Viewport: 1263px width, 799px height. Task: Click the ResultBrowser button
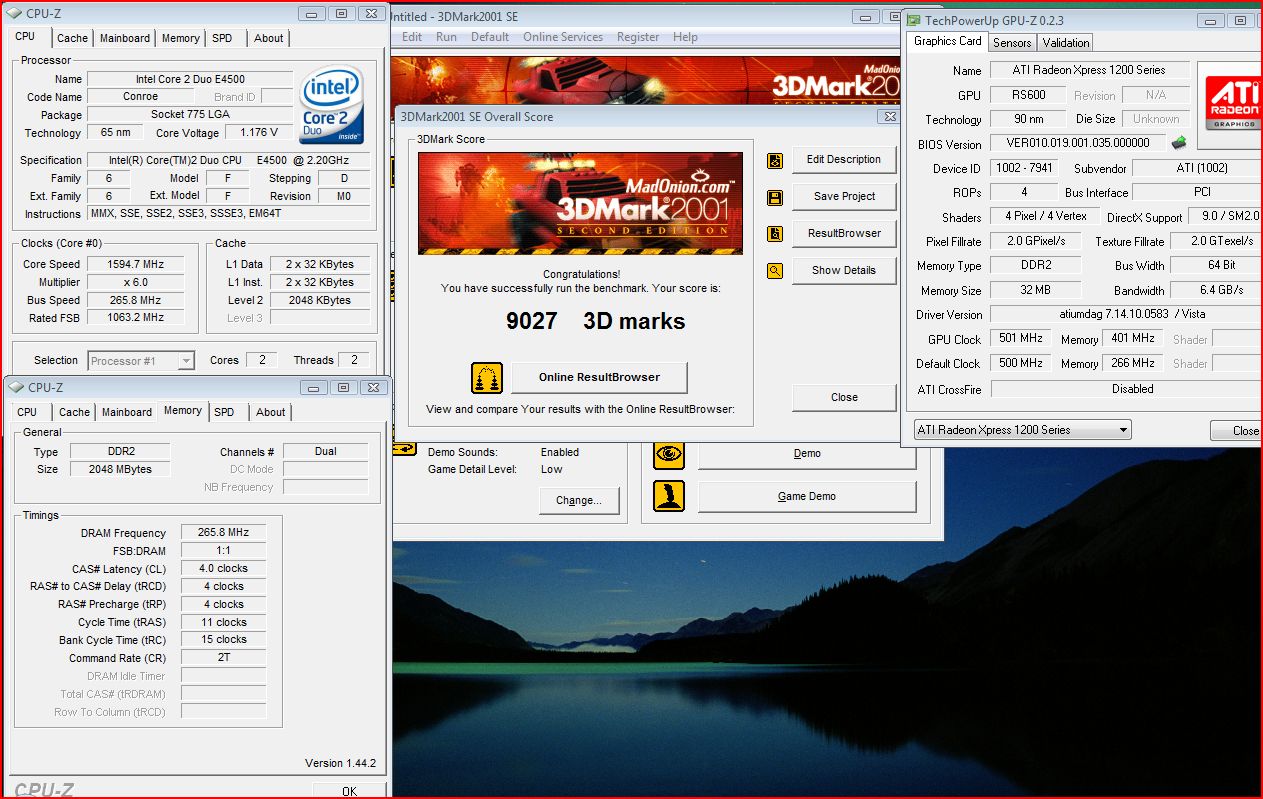click(844, 234)
